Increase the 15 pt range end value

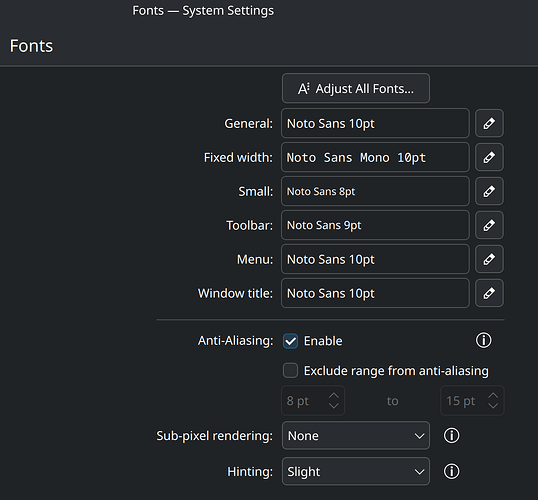tap(493, 396)
